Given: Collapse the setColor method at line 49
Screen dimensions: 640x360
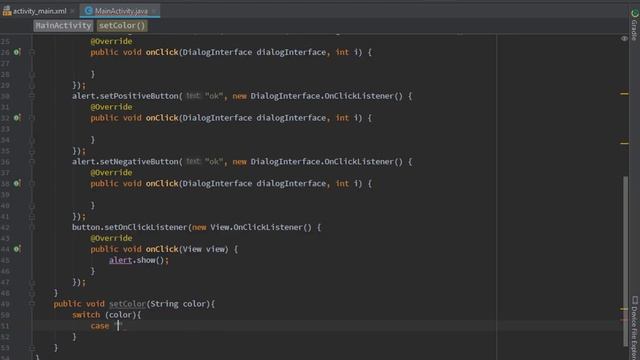Looking at the screenshot, I should pyautogui.click(x=32, y=304).
